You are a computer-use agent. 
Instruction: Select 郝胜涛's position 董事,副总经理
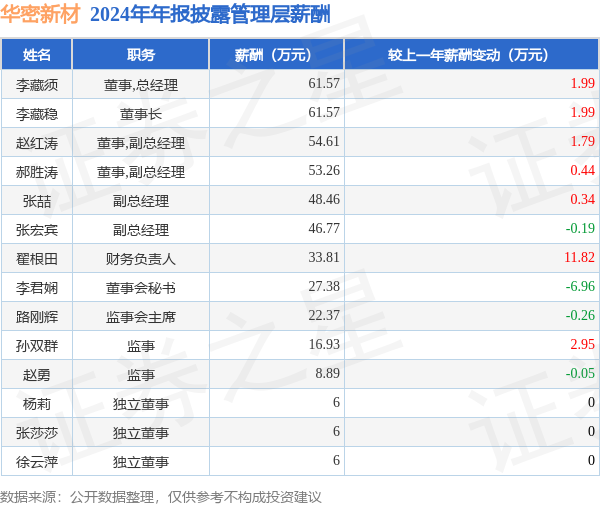coord(141,172)
